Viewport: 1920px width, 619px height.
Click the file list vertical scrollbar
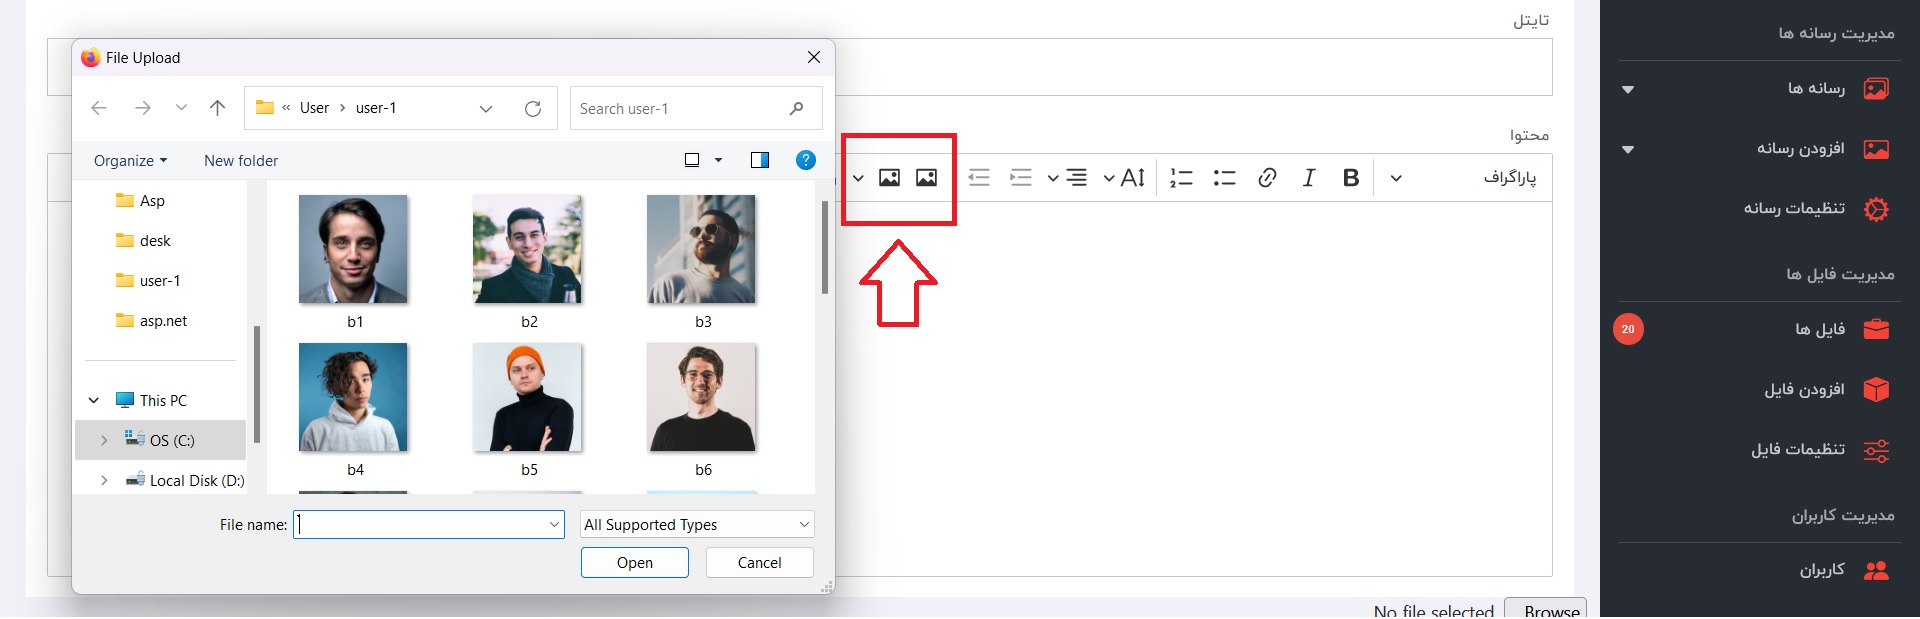pos(825,248)
